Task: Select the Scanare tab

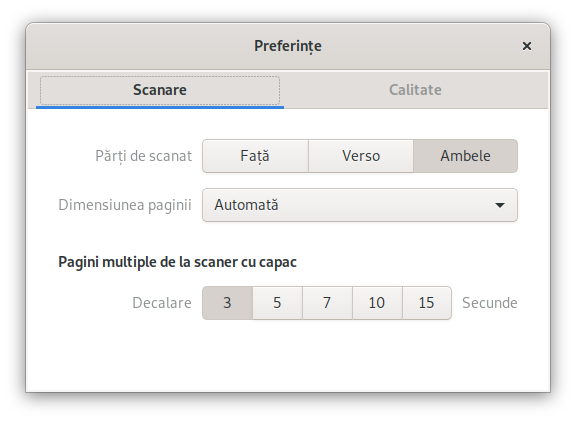Action: click(160, 90)
